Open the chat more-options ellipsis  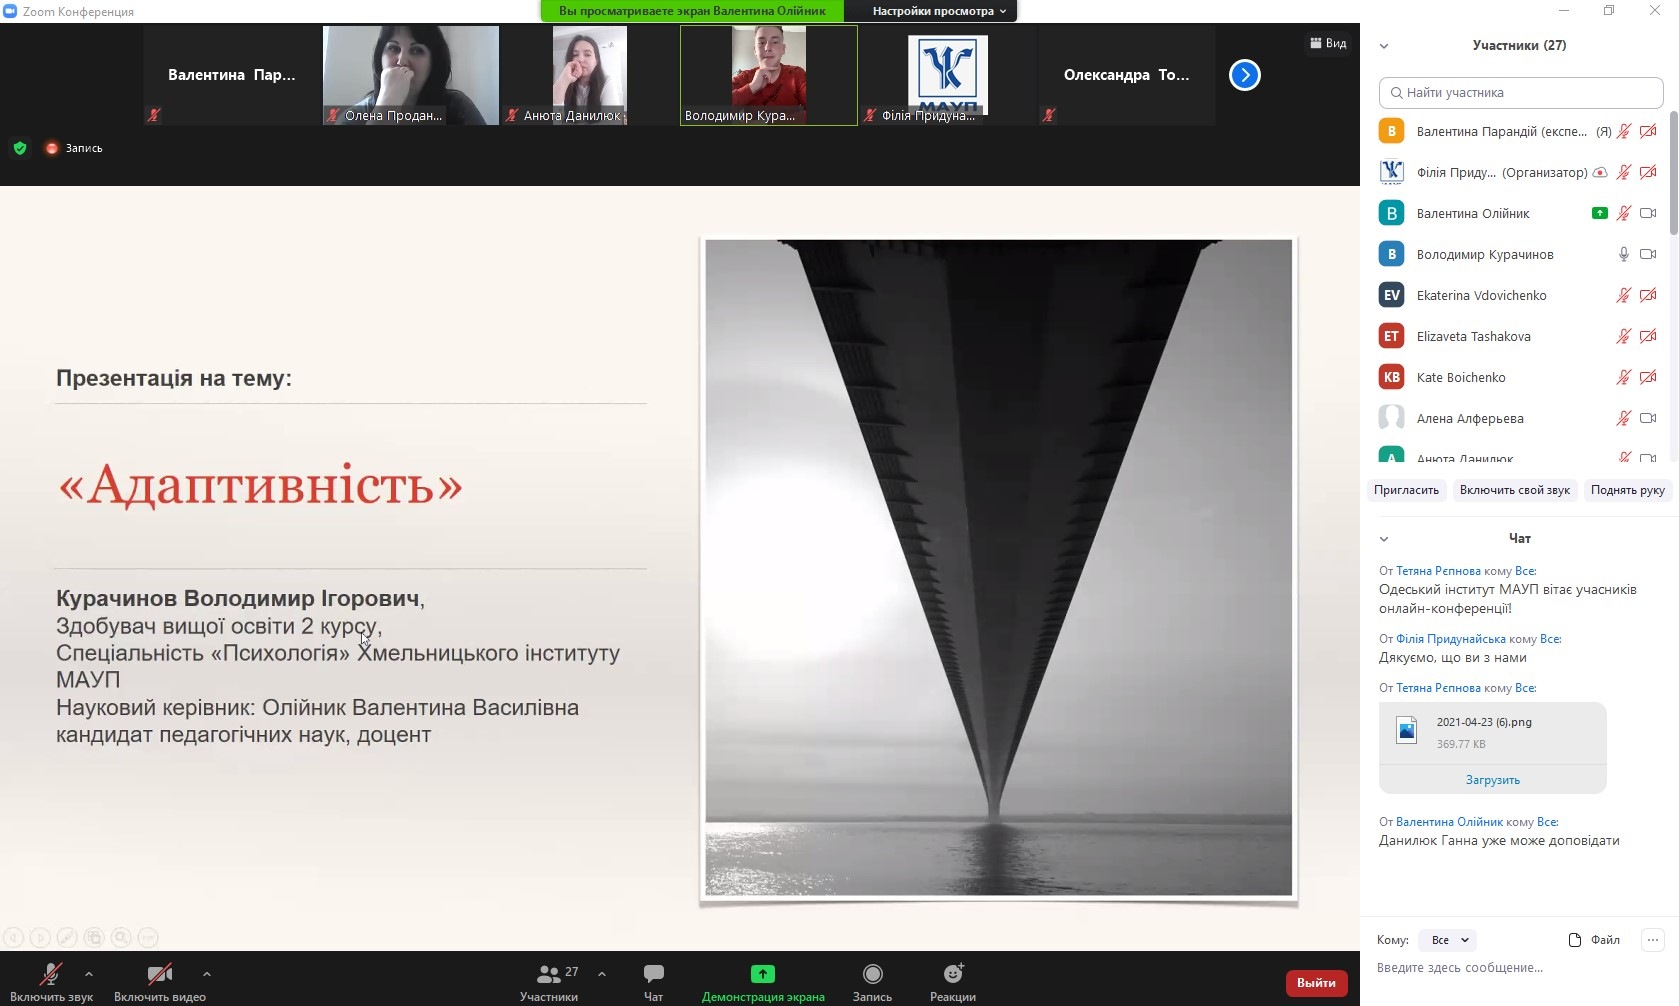[1652, 940]
